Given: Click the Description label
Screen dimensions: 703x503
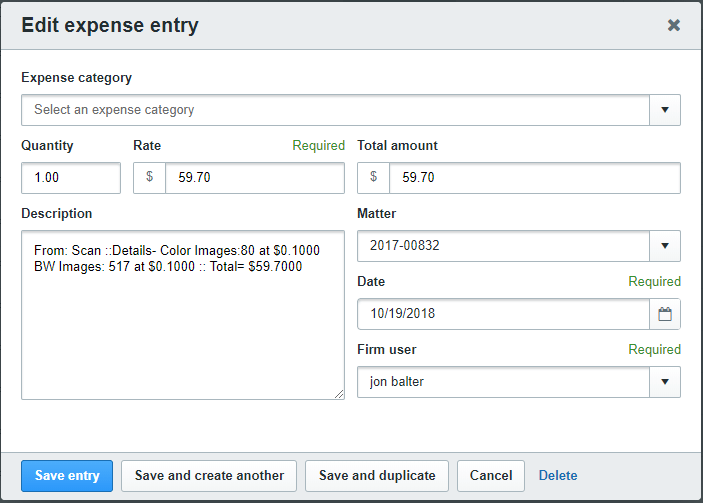Looking at the screenshot, I should click(x=56, y=213).
